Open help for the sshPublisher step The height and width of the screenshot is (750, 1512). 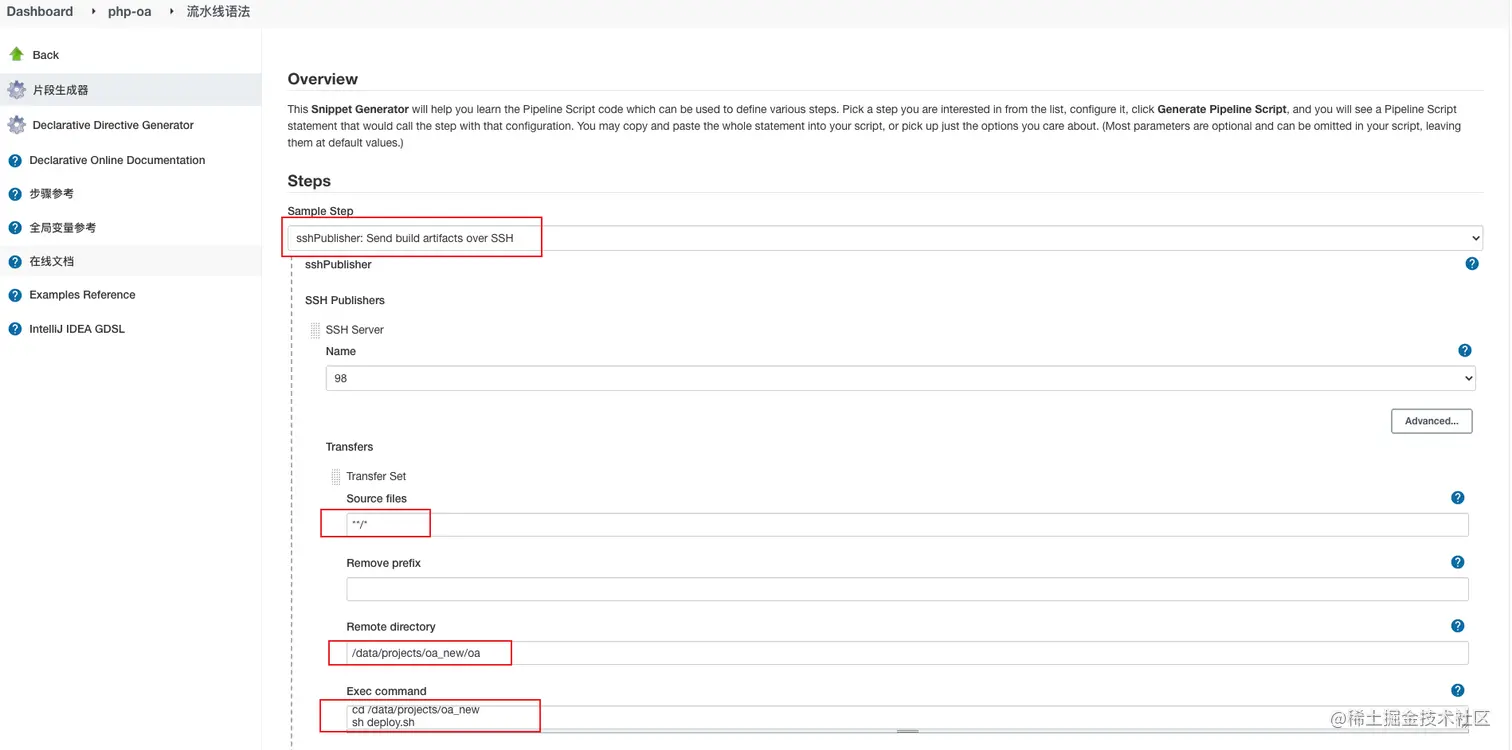[x=1472, y=264]
